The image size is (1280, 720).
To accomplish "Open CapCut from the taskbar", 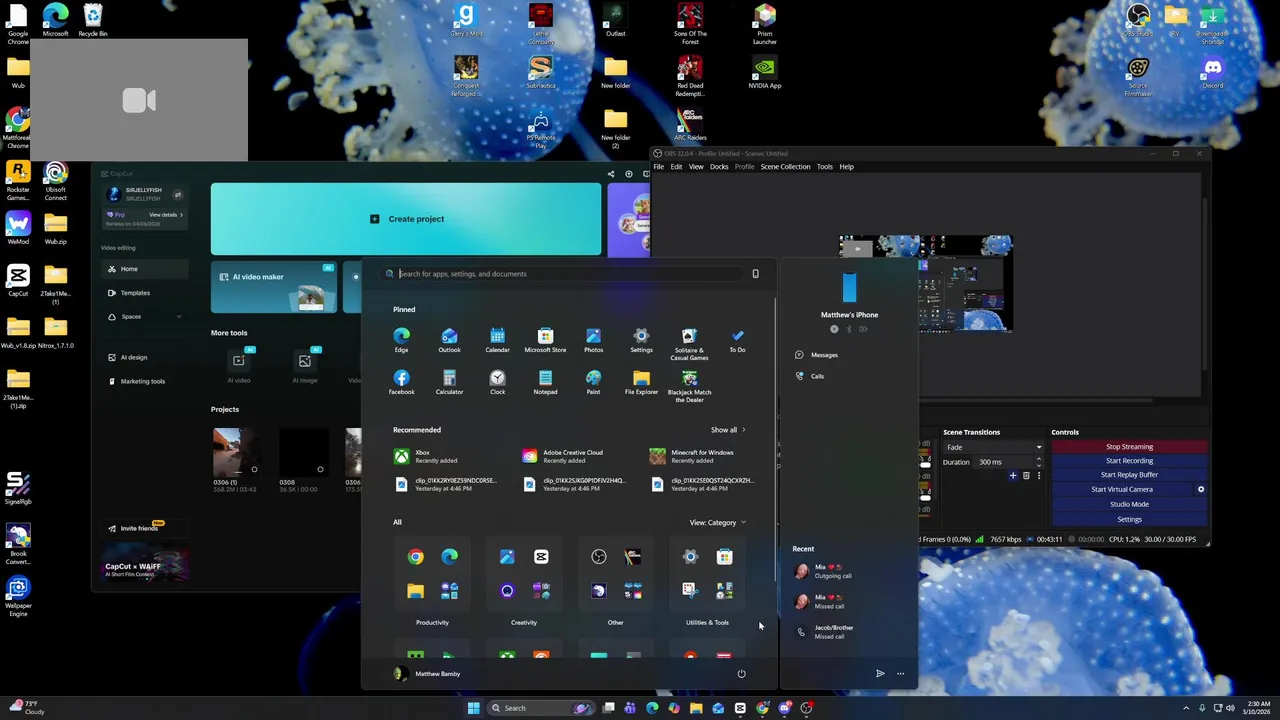I will tap(740, 708).
